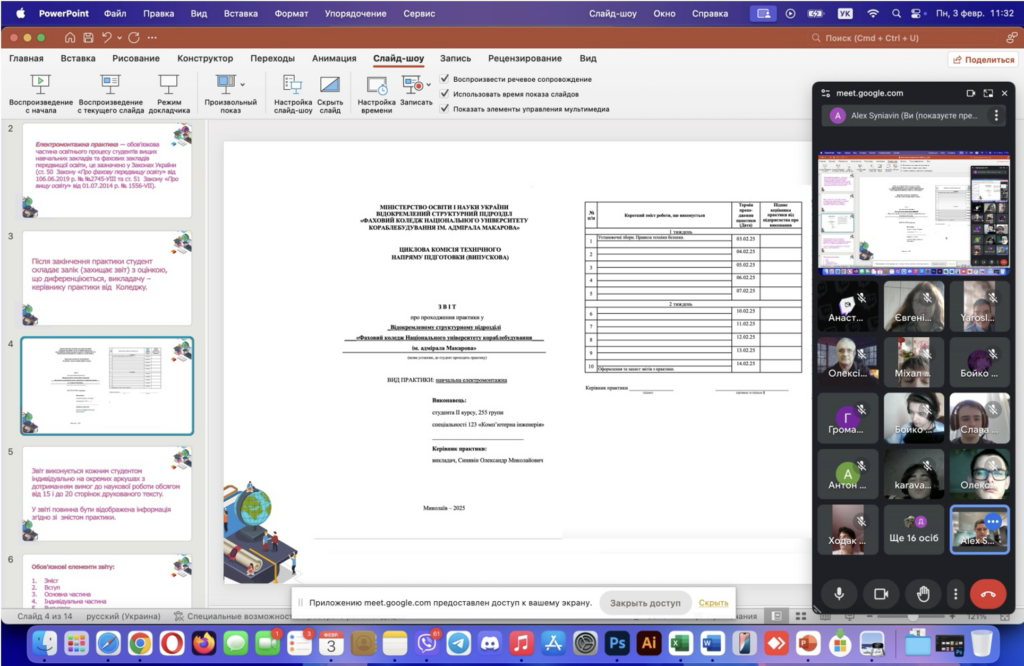Viewport: 1024px width, 666px height.
Task: Open the undo history dropdown arrow
Action: [x=119, y=39]
